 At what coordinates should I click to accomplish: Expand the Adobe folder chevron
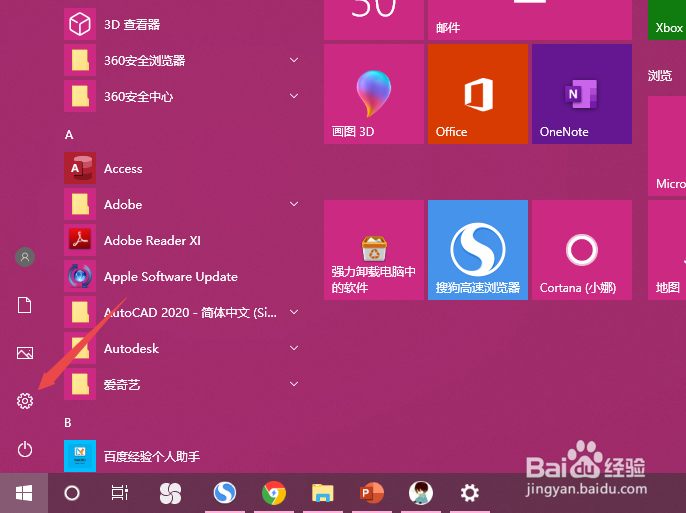point(294,204)
